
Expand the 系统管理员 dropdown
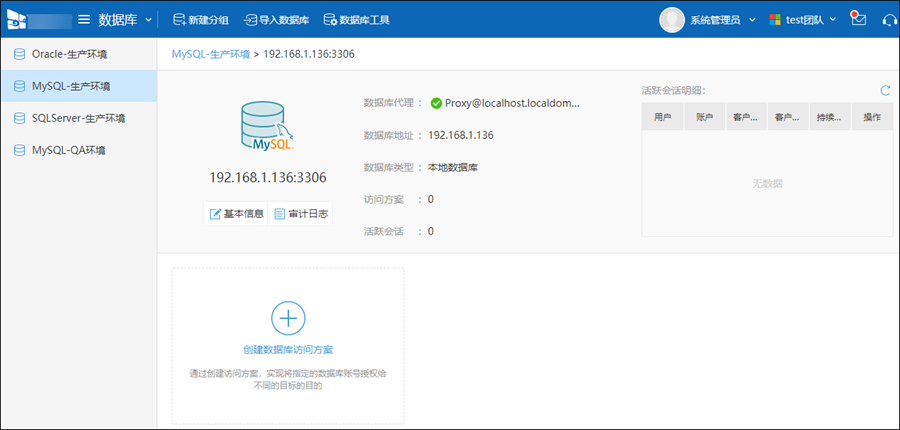point(723,20)
